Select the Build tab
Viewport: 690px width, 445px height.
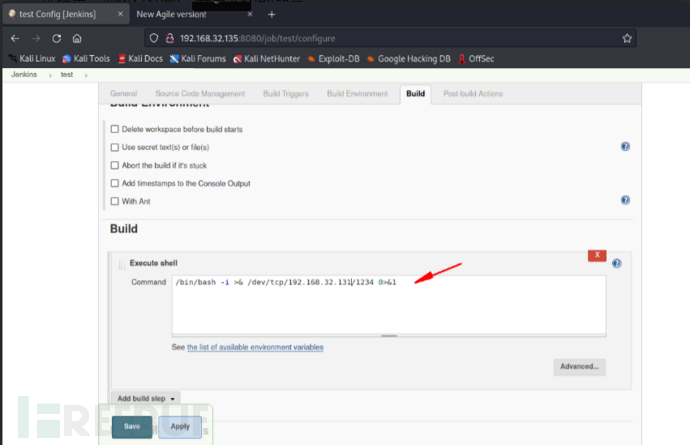click(x=415, y=94)
